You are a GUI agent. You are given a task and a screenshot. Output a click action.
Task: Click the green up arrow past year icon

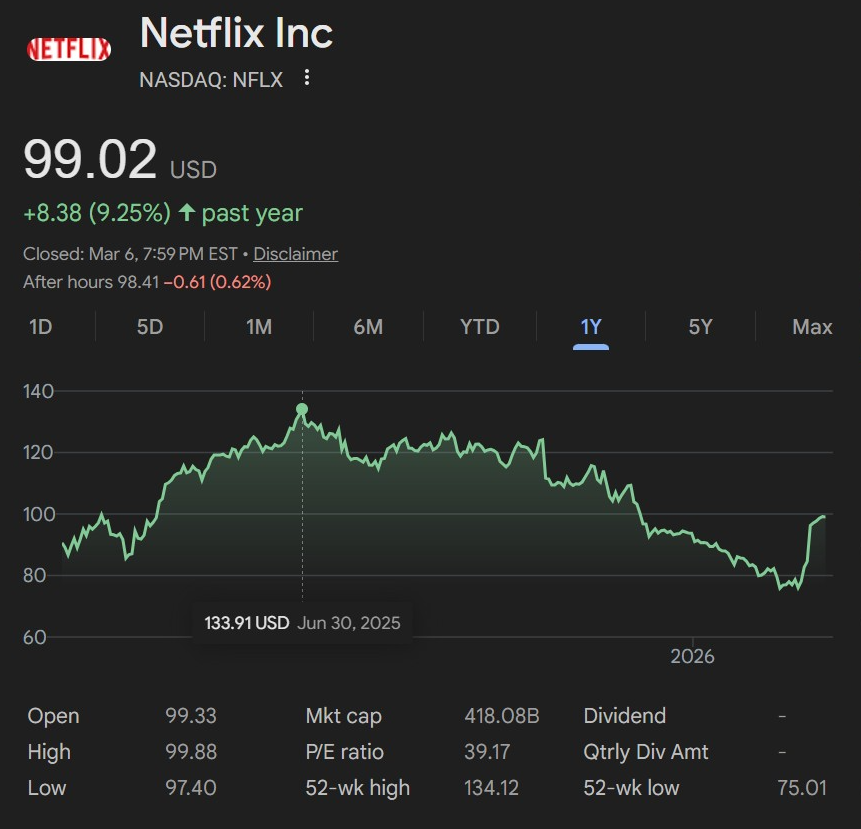[187, 212]
